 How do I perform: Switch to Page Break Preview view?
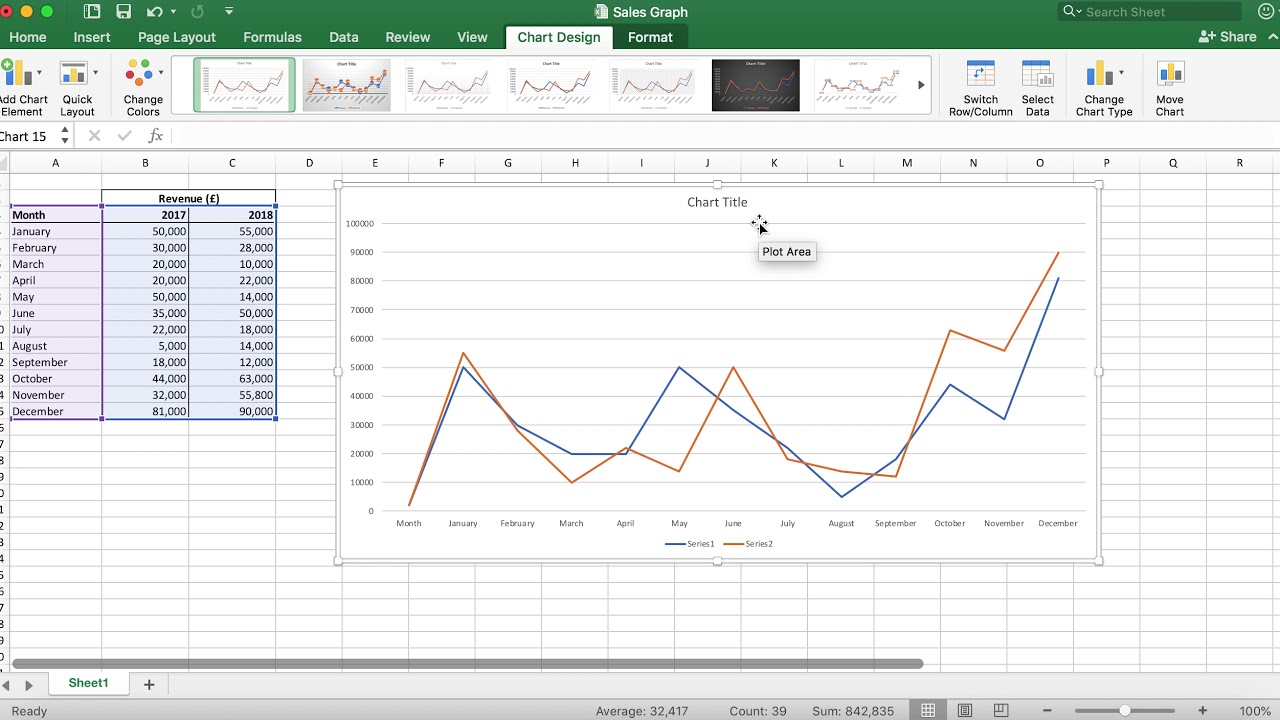point(1000,711)
